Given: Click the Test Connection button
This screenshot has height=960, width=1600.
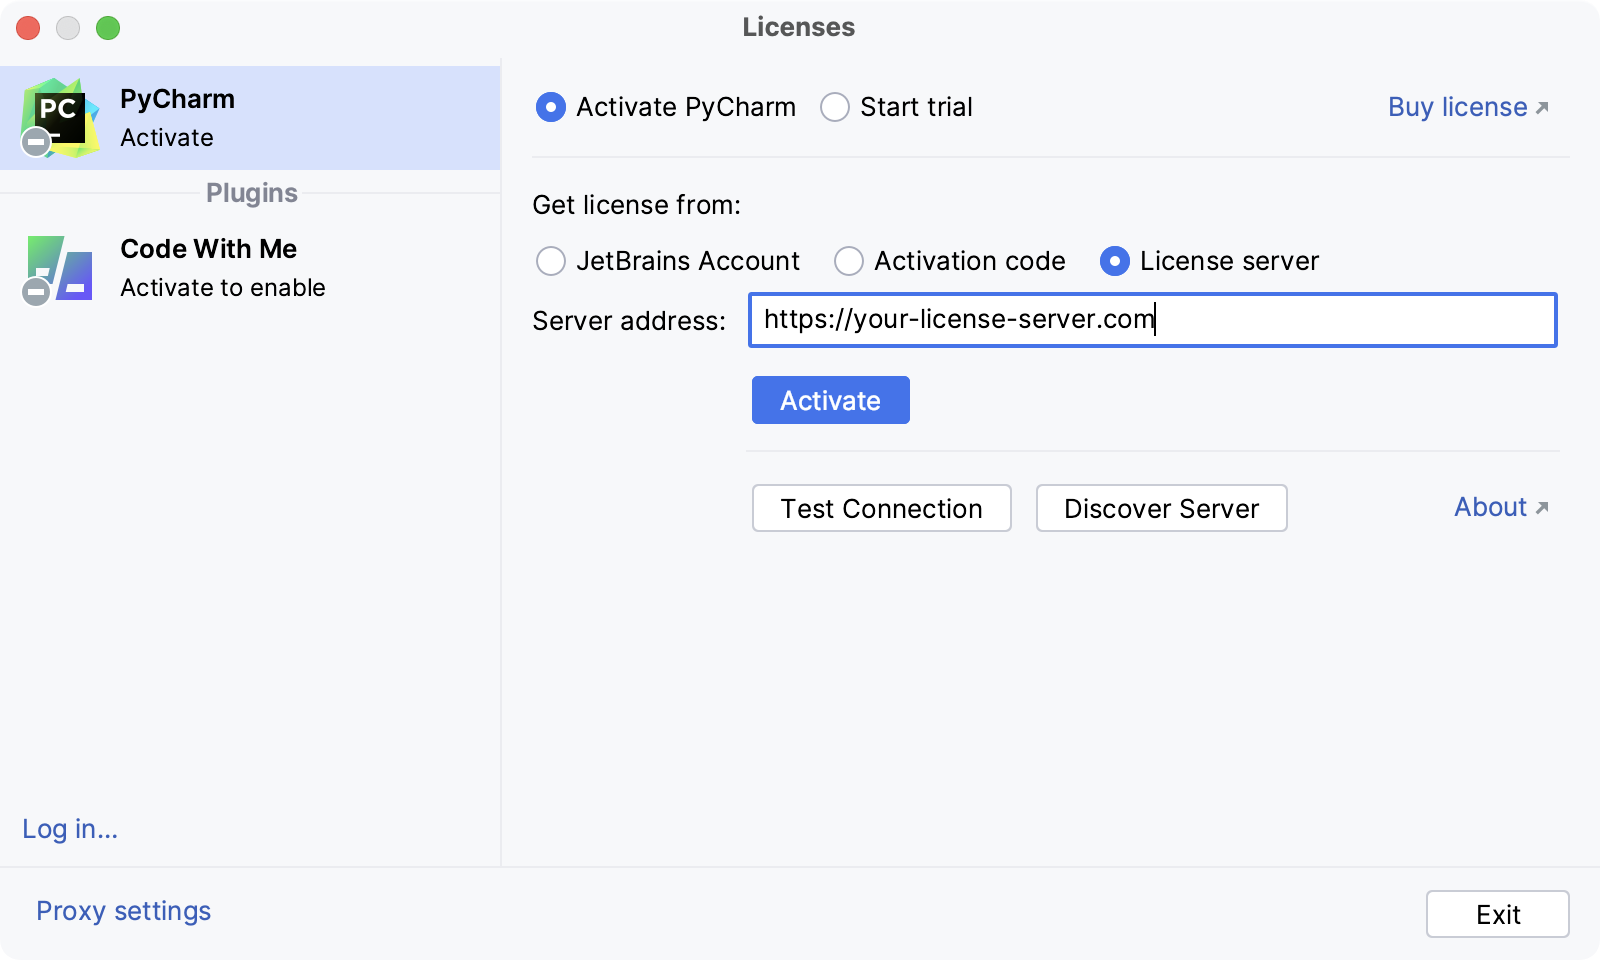Looking at the screenshot, I should click(x=882, y=508).
